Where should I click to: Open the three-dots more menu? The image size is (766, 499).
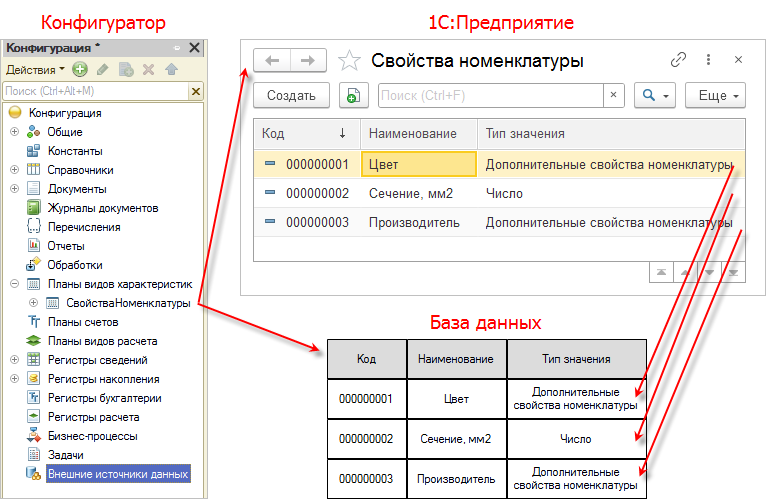[708, 60]
